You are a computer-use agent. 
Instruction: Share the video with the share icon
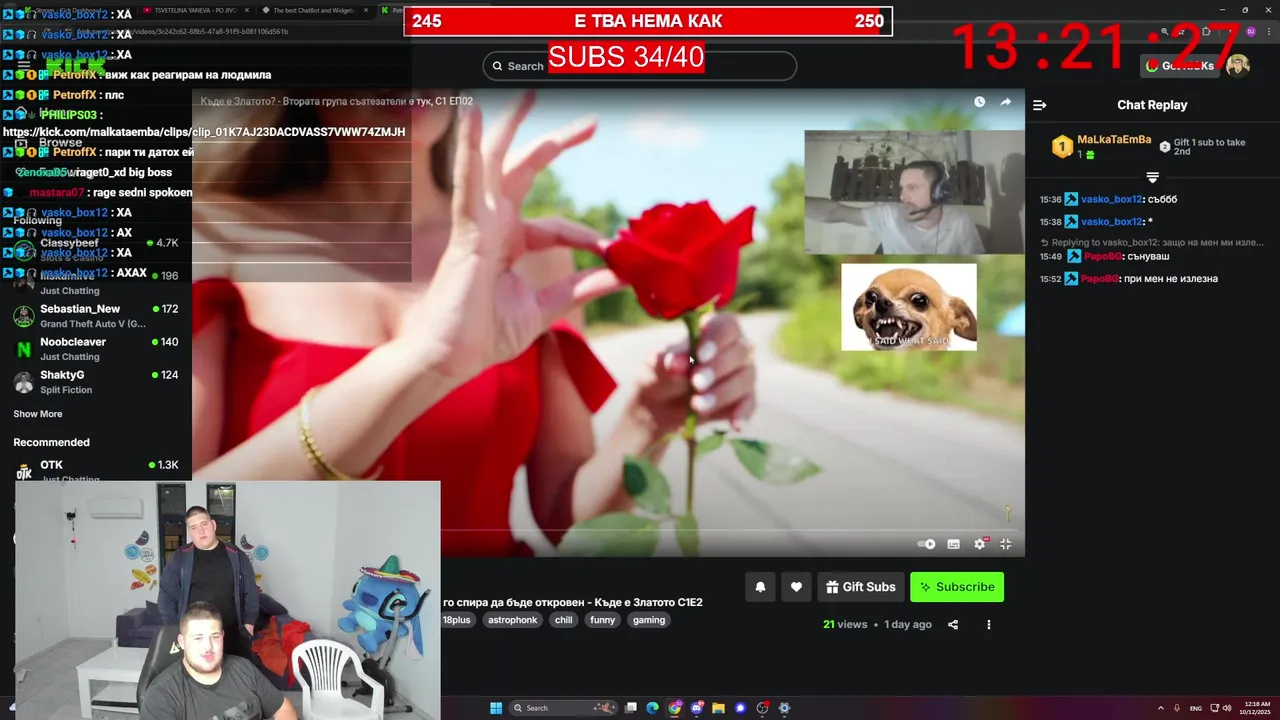[953, 625]
